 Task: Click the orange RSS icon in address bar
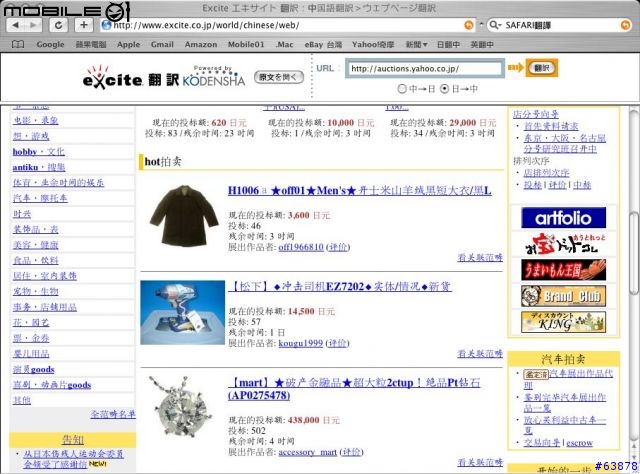click(x=469, y=25)
